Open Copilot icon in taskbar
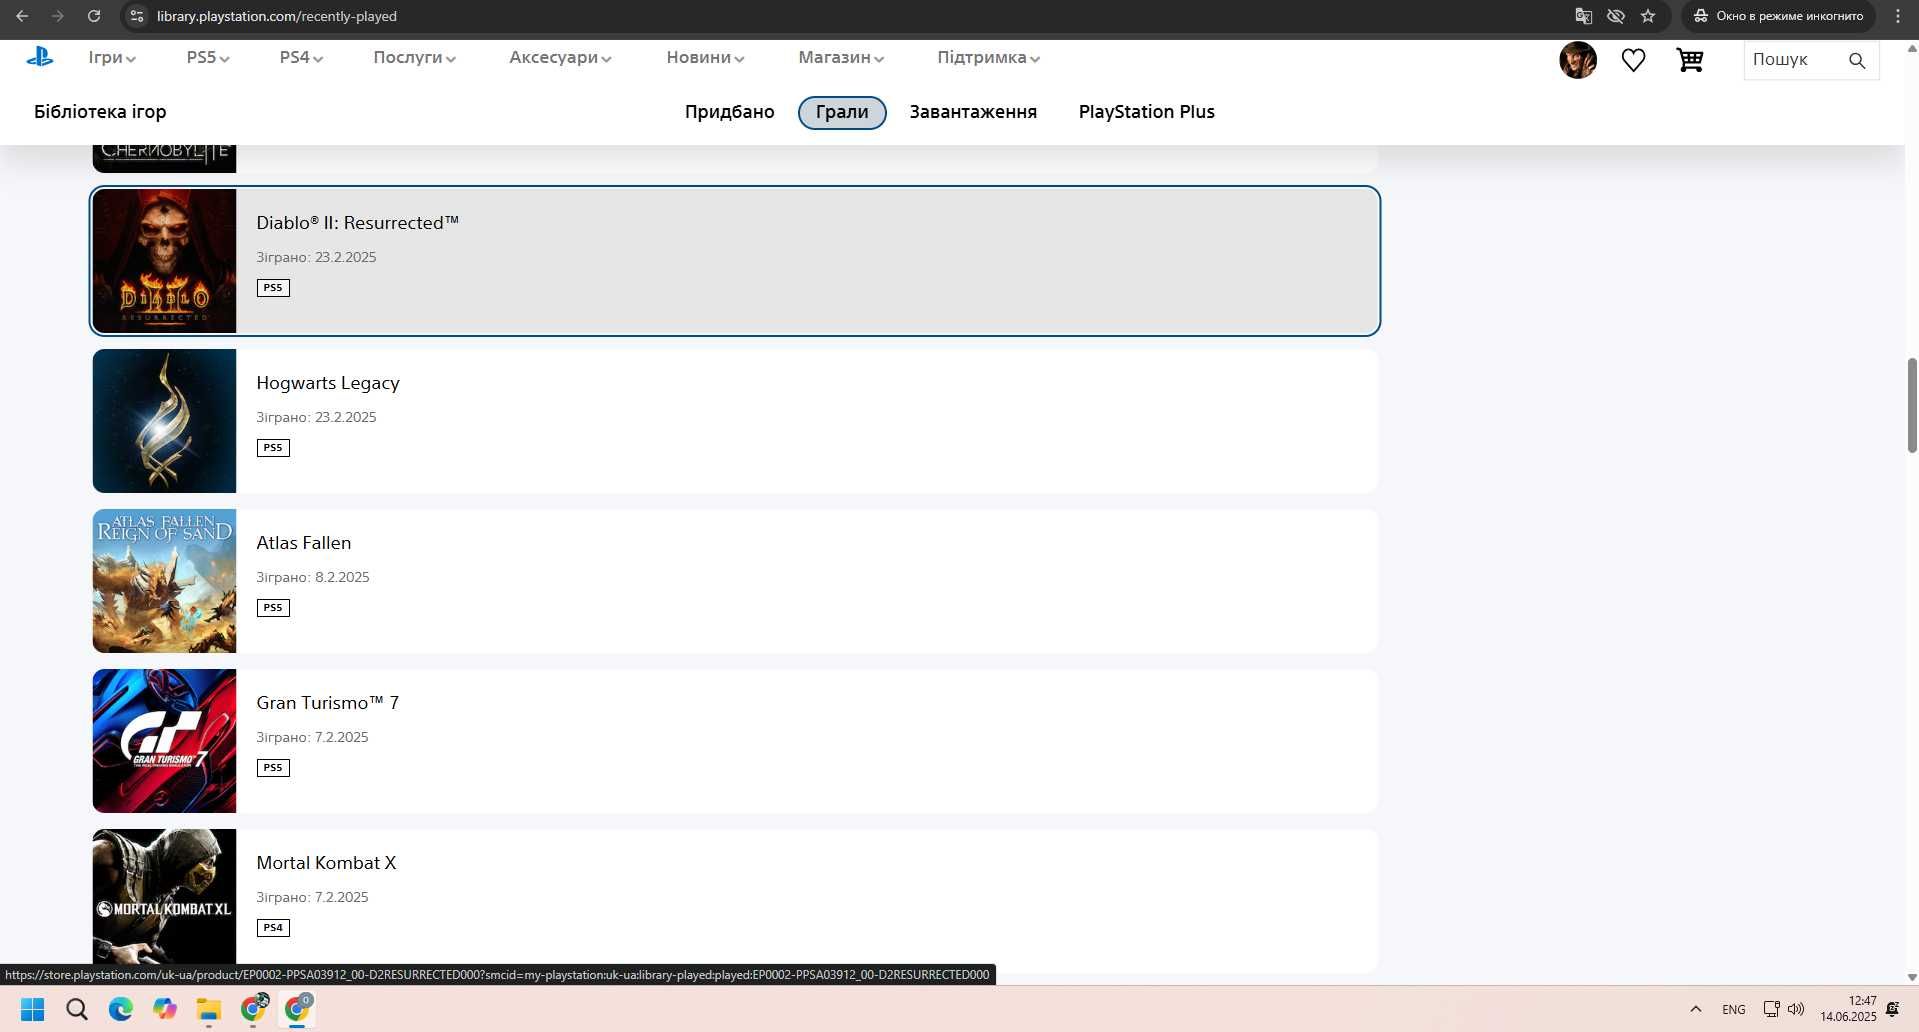 point(165,1009)
